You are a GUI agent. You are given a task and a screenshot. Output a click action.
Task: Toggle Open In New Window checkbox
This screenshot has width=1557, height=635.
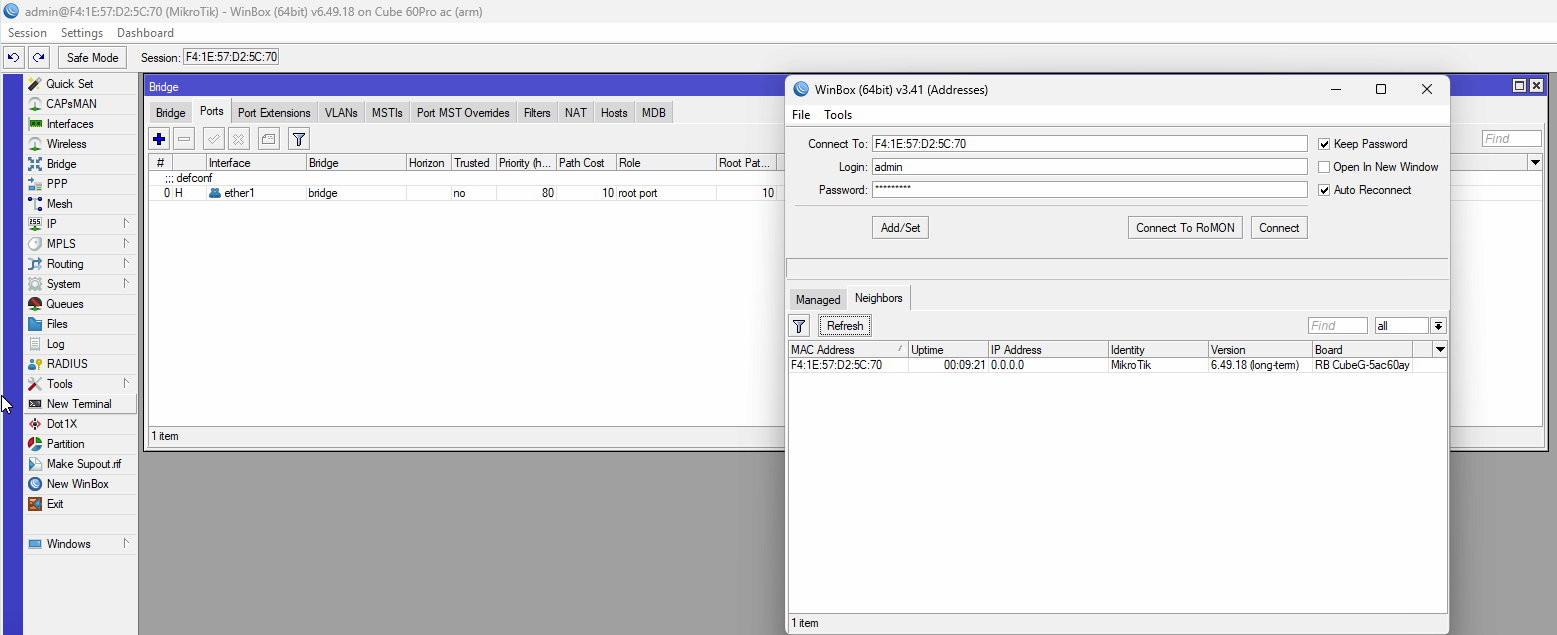[1324, 167]
